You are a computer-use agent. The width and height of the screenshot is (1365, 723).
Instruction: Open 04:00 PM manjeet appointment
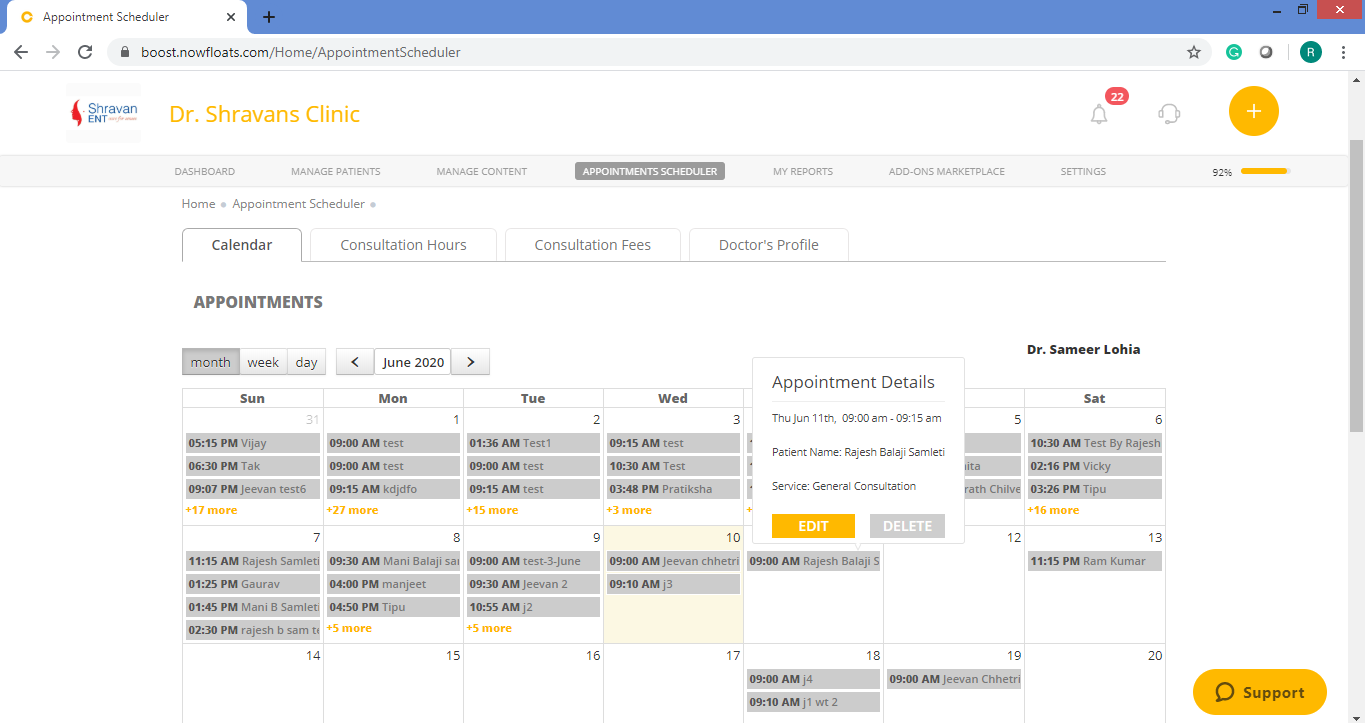pos(393,584)
